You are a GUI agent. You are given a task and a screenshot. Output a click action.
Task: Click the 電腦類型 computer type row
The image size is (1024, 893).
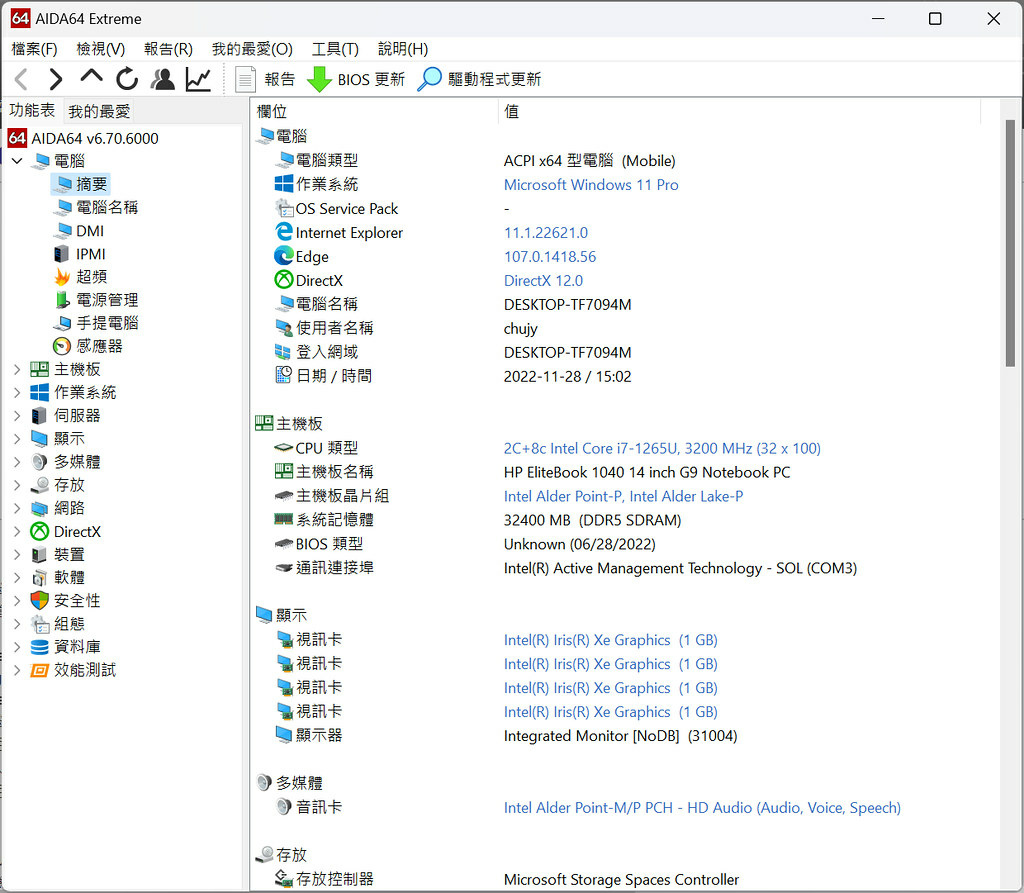click(317, 161)
